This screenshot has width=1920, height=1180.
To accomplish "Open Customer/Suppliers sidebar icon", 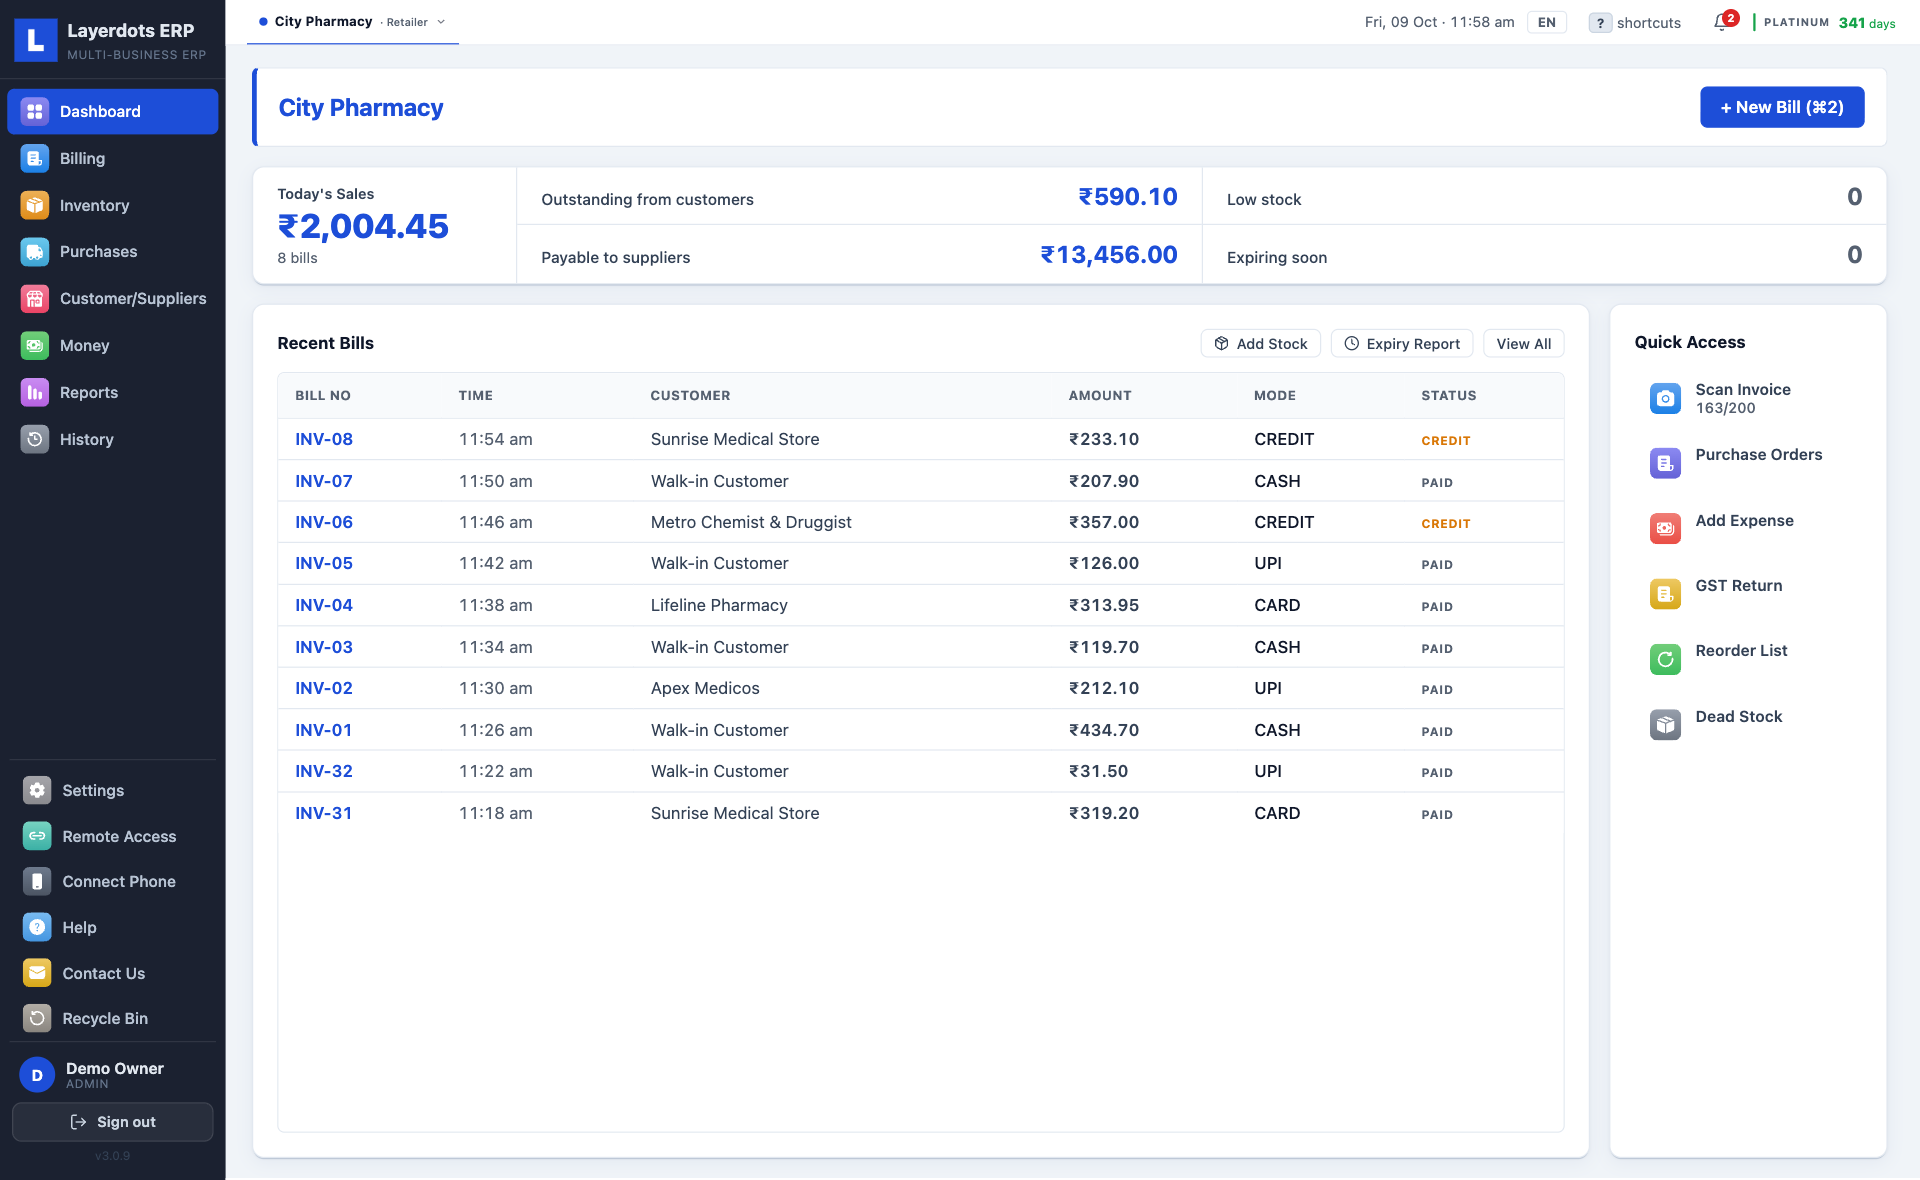I will point(35,298).
